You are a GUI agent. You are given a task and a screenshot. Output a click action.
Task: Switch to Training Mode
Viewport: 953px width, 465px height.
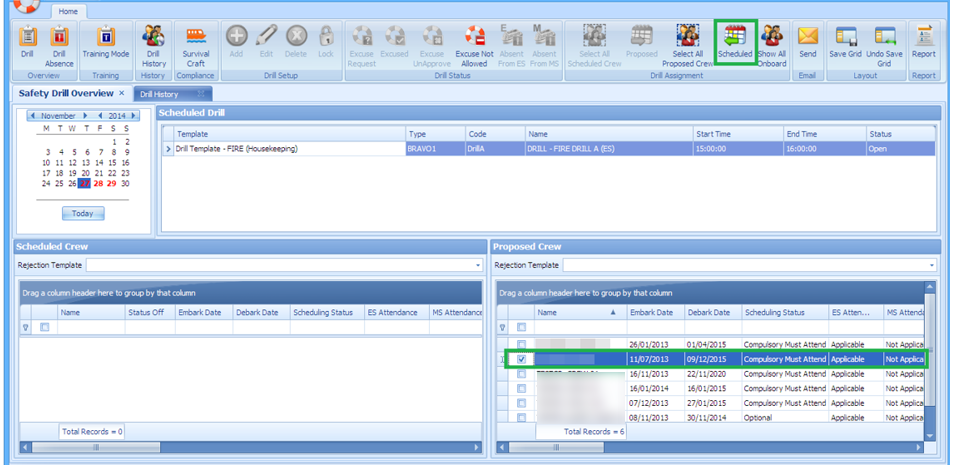[x=106, y=44]
